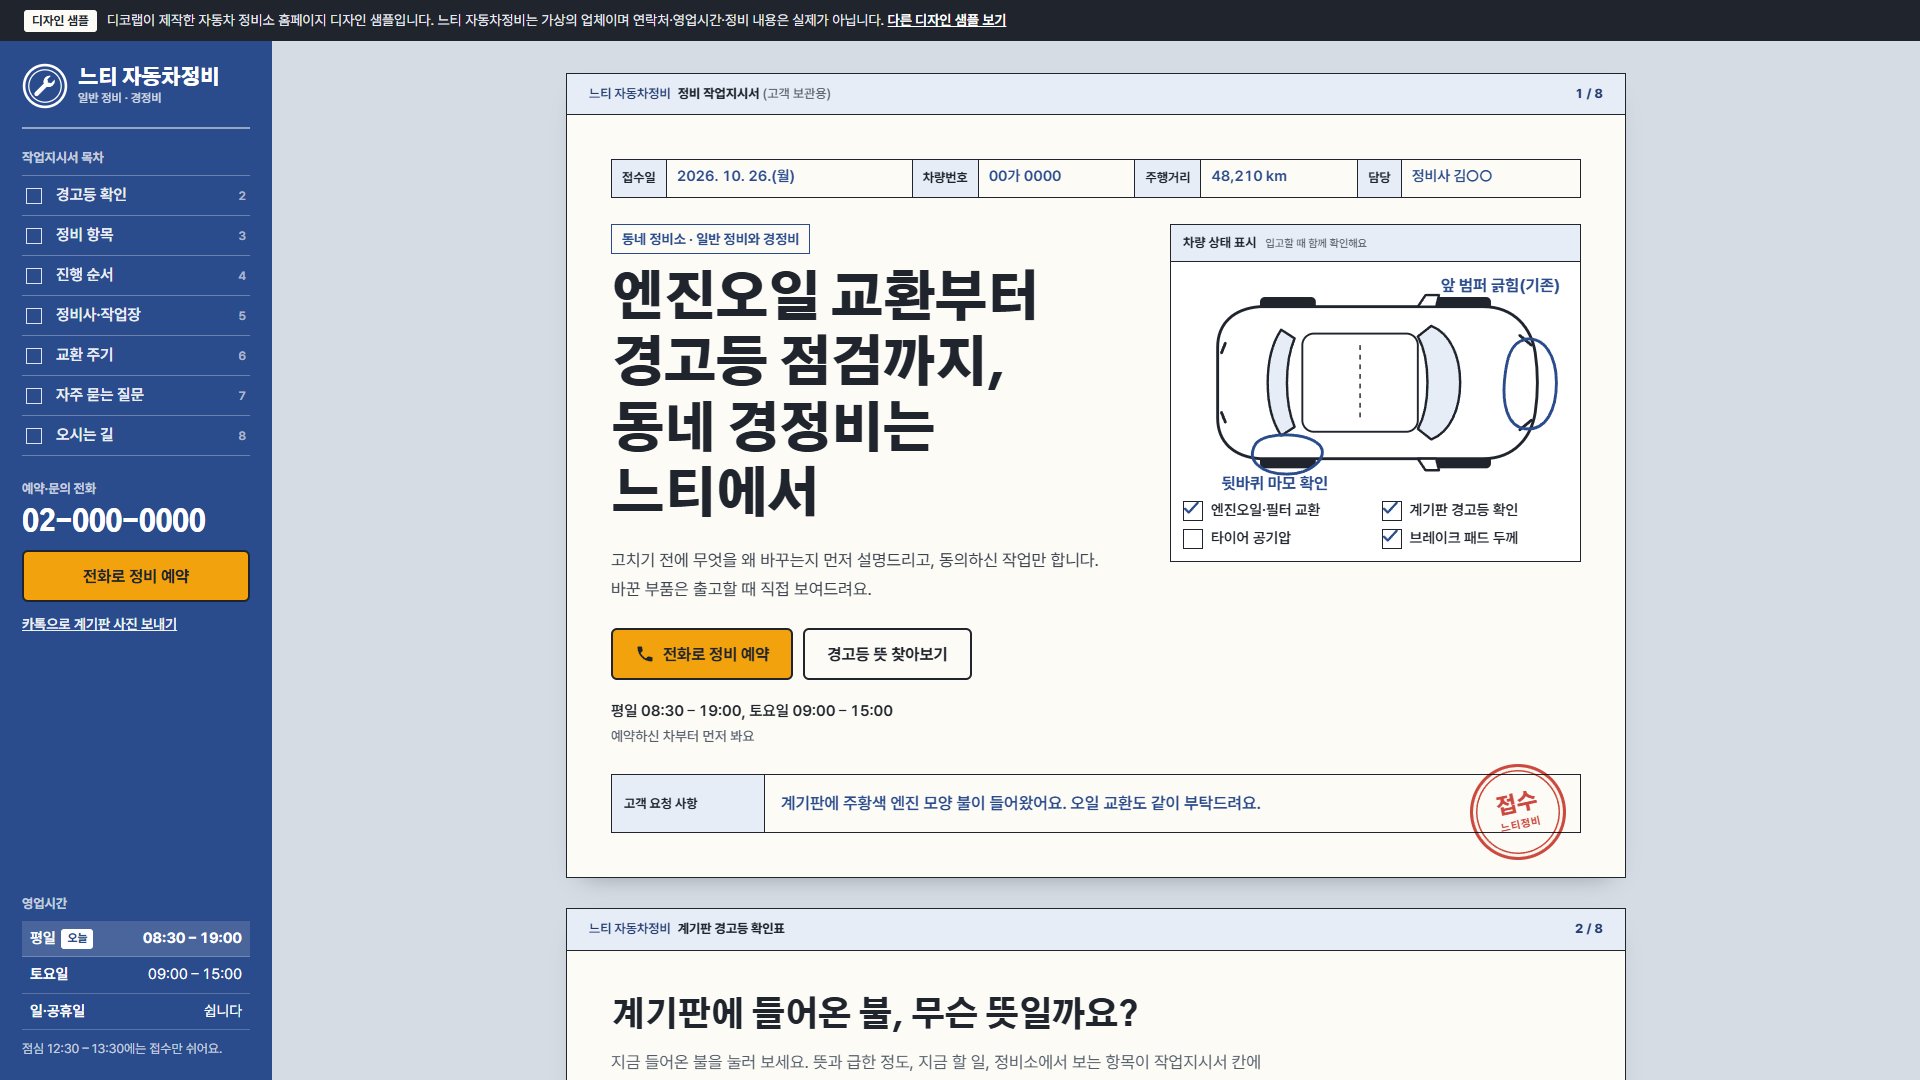
Task: Go to 진행 순서 section
Action: point(136,275)
